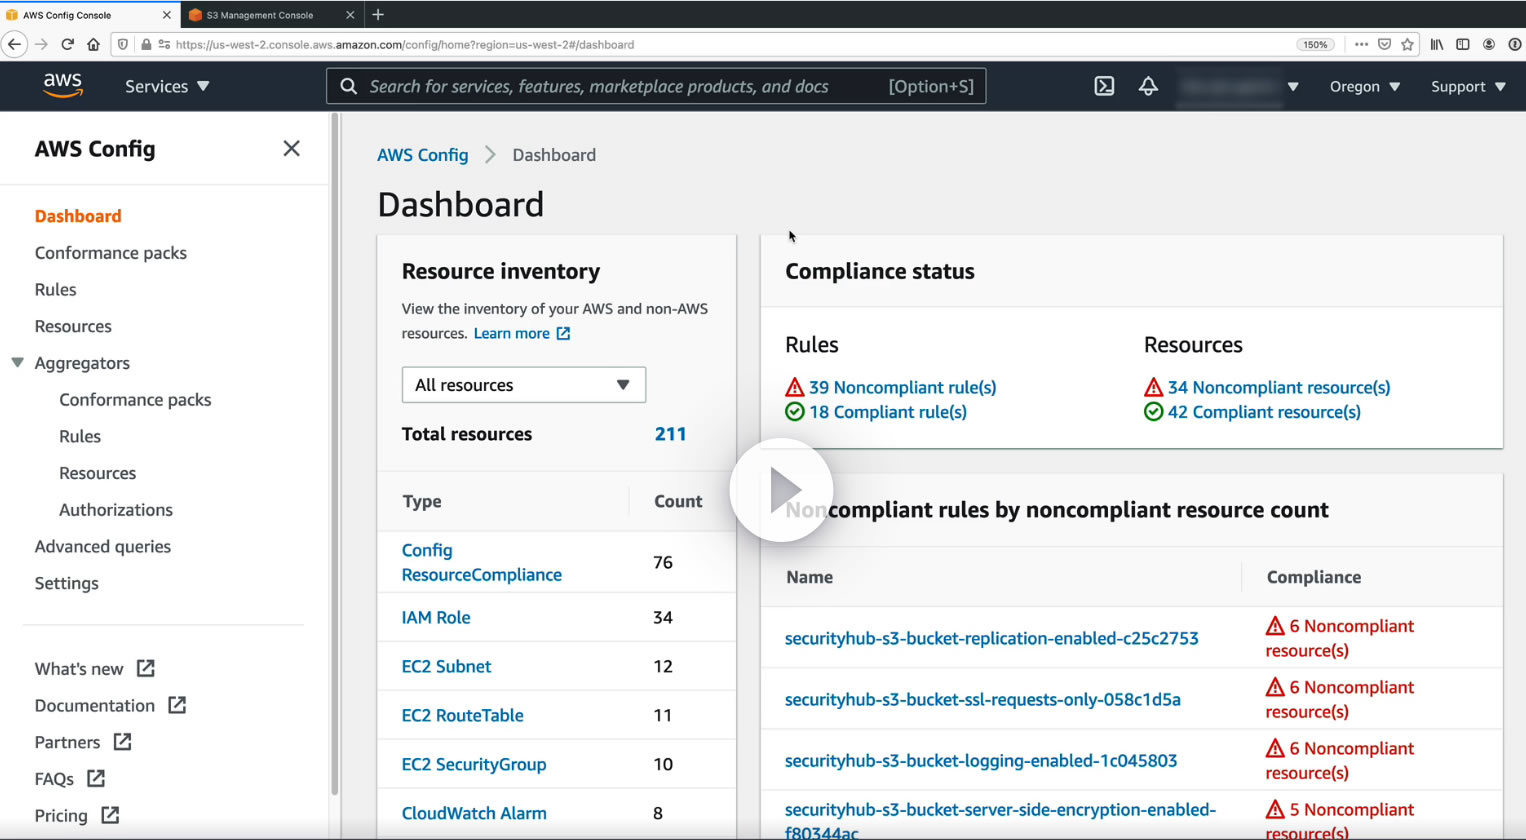Viewport: 1526px width, 840px height.
Task: Open the Support menu dropdown
Action: (x=1467, y=86)
